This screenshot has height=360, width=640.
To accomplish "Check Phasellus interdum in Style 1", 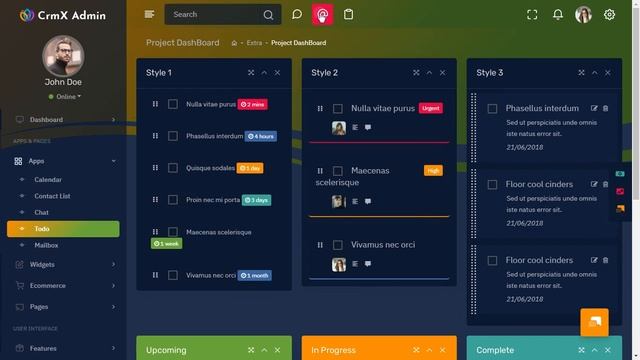I will click(x=173, y=136).
